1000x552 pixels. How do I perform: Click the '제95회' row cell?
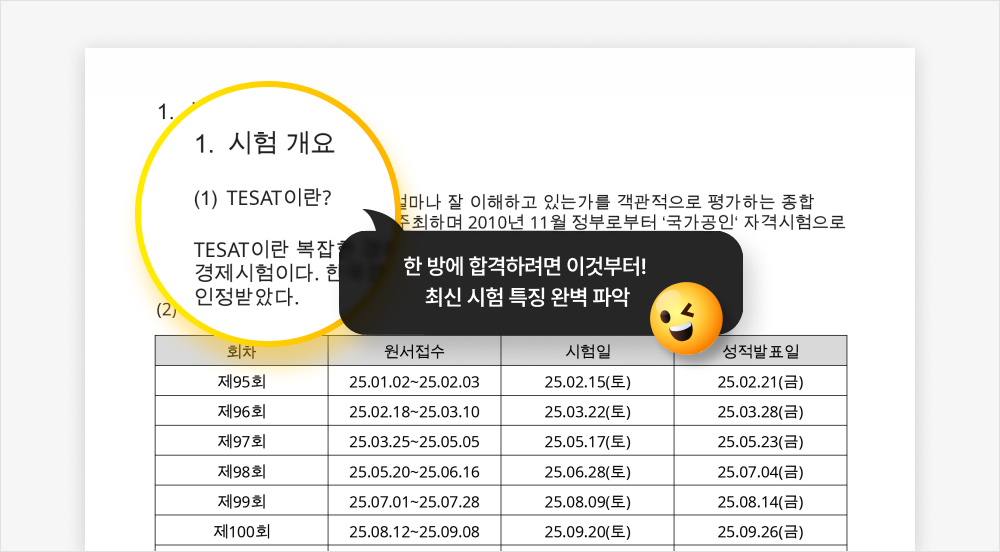(242, 381)
